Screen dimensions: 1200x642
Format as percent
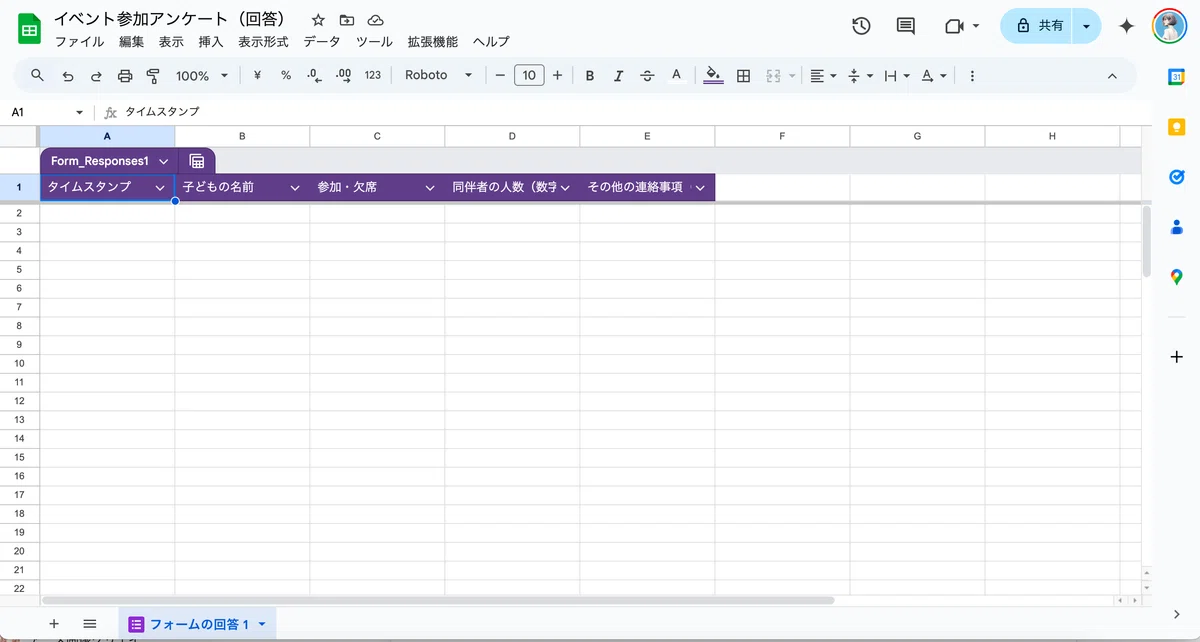[286, 75]
